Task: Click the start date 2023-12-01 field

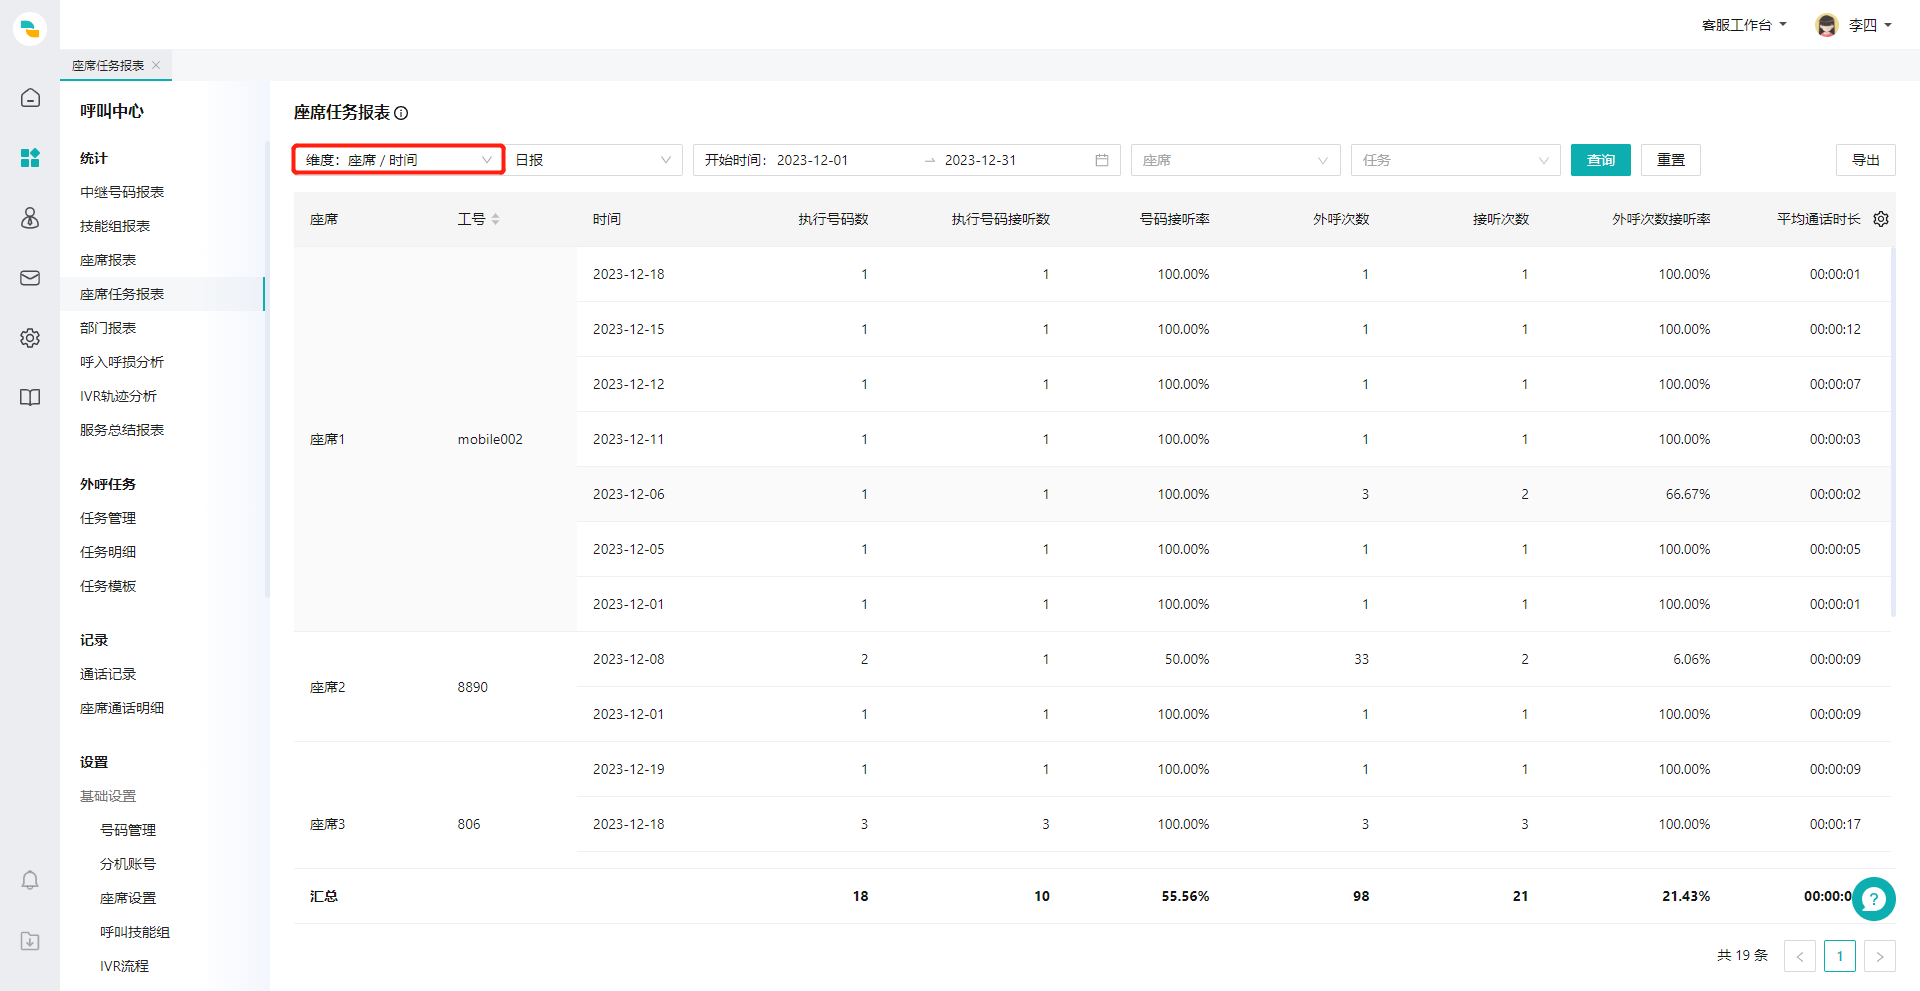Action: [812, 160]
